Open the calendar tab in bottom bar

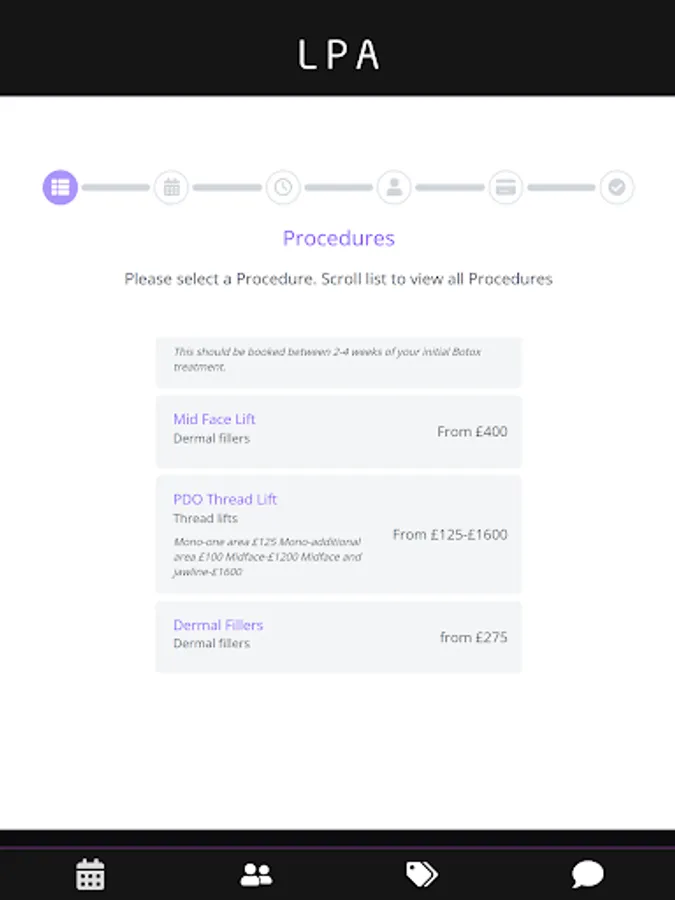point(90,874)
